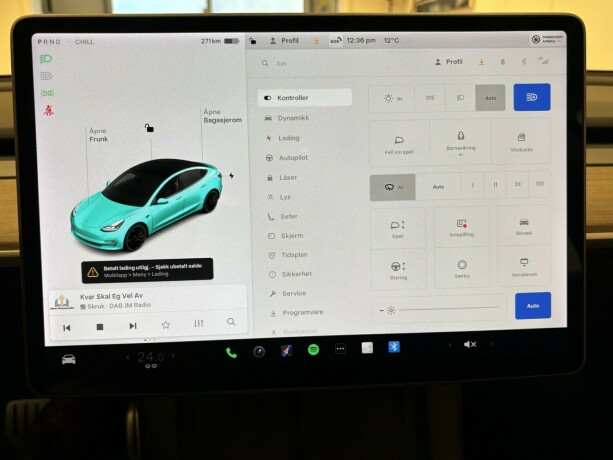This screenshot has height=460, width=613.
Task: Select low beam headlights mode
Action: [x=460, y=98]
